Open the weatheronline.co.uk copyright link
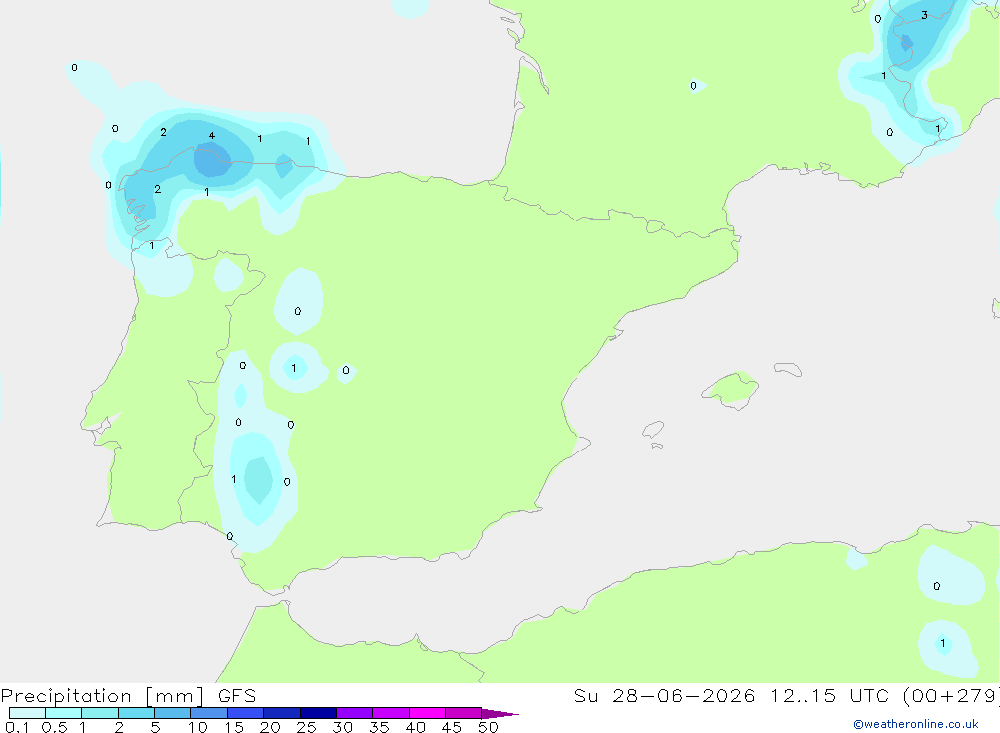 [x=915, y=724]
